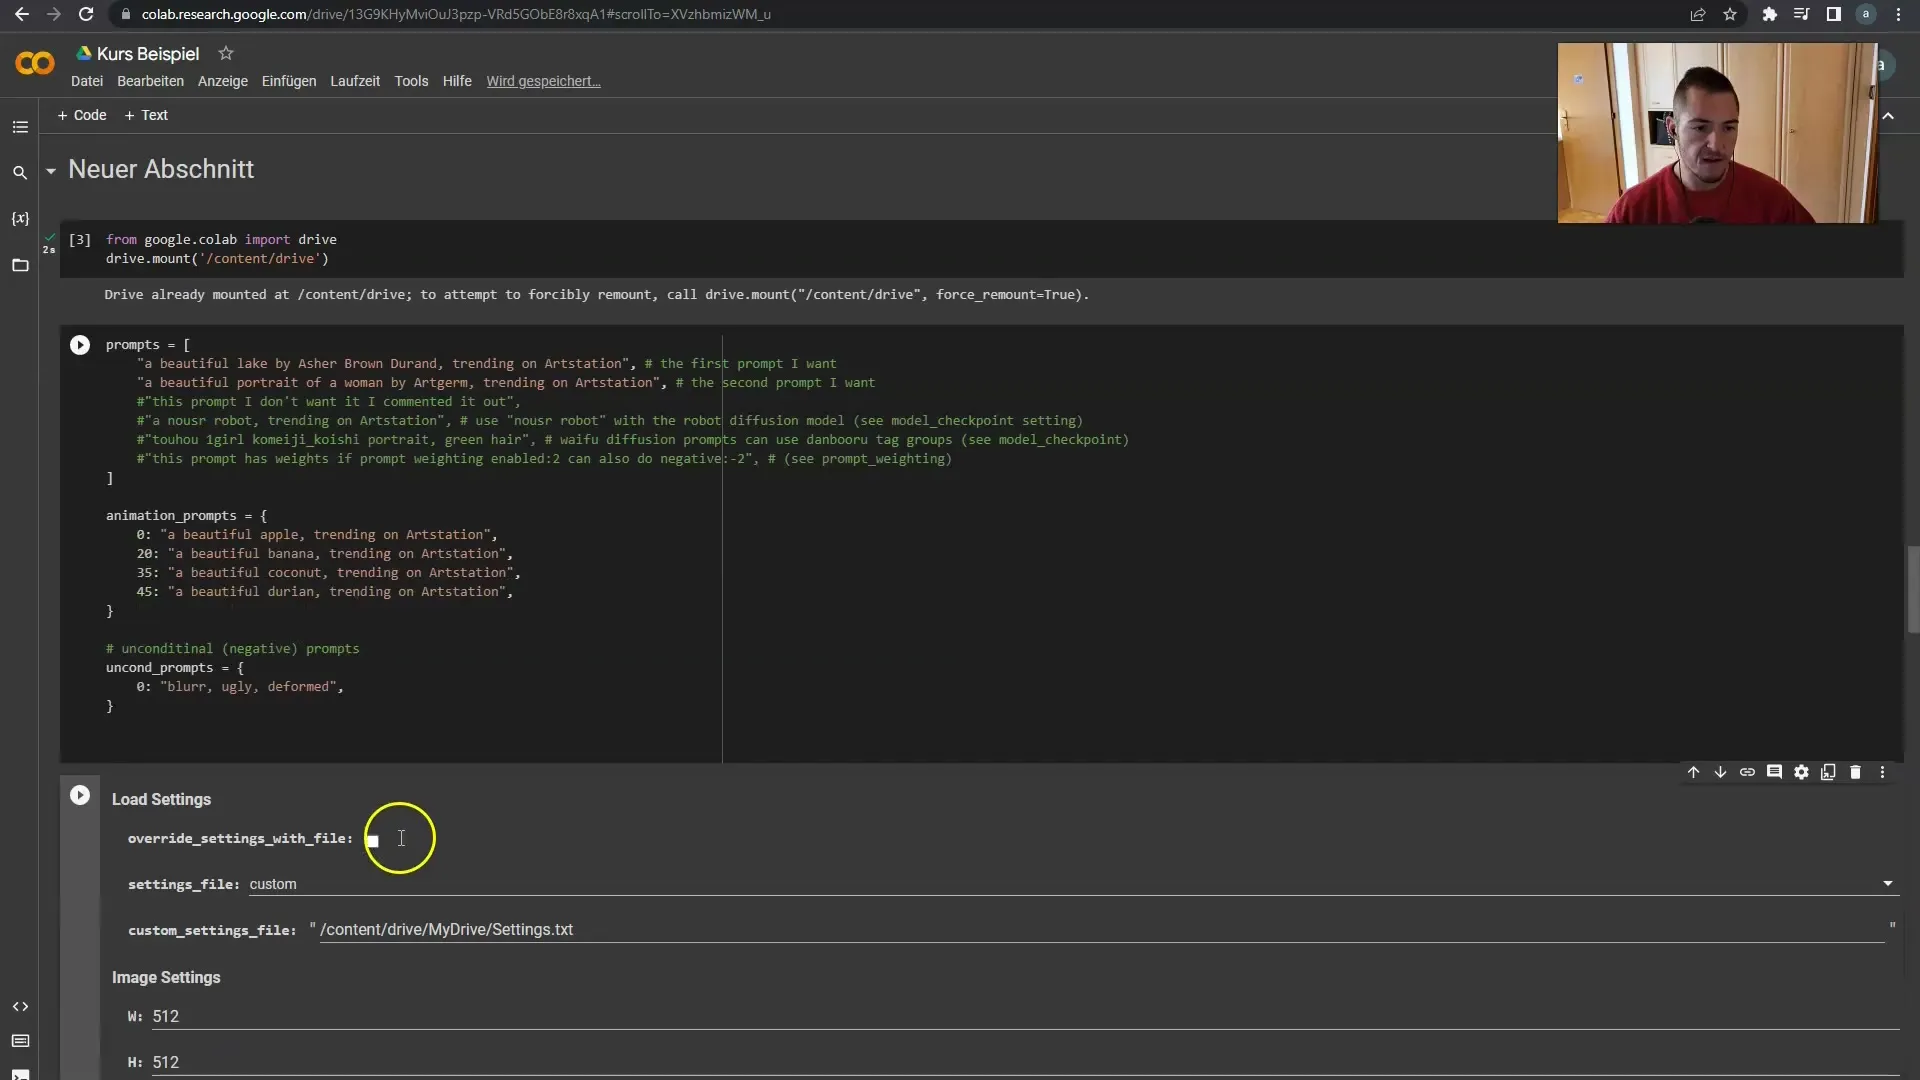Open the Tools menu

pos(411,81)
